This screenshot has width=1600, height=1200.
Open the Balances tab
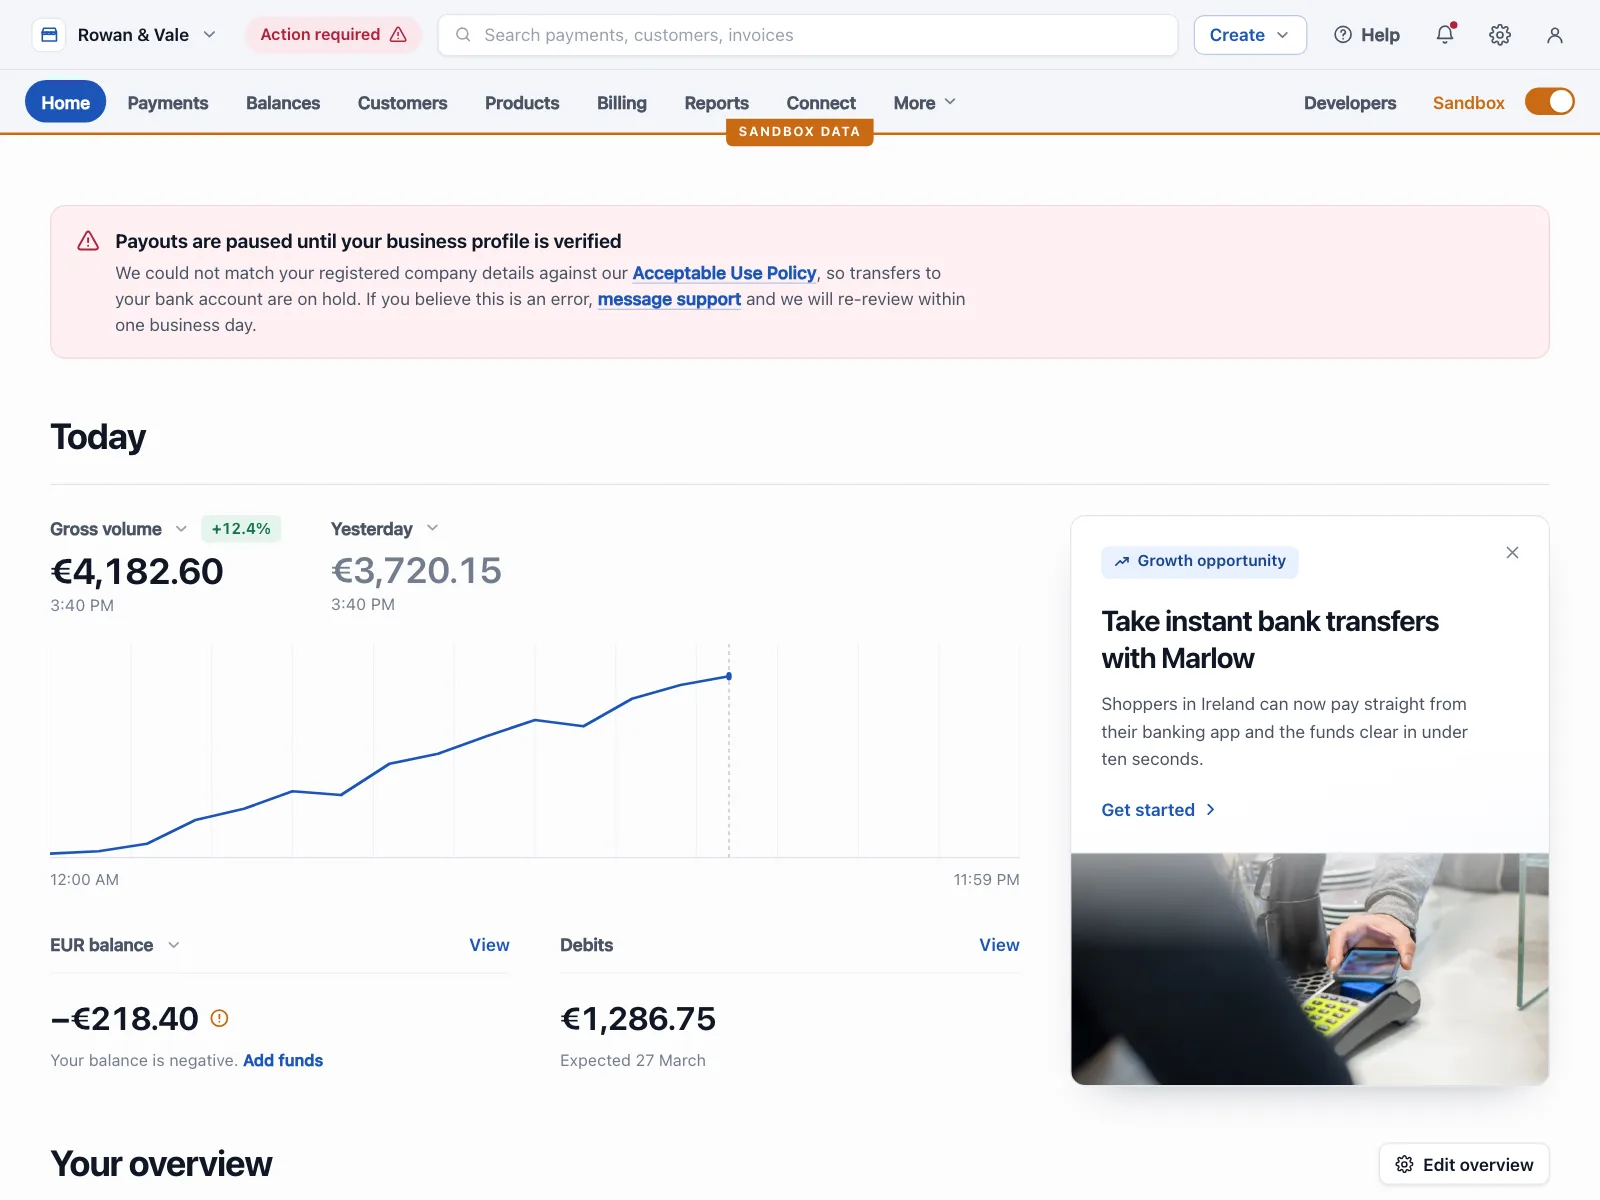click(x=283, y=103)
